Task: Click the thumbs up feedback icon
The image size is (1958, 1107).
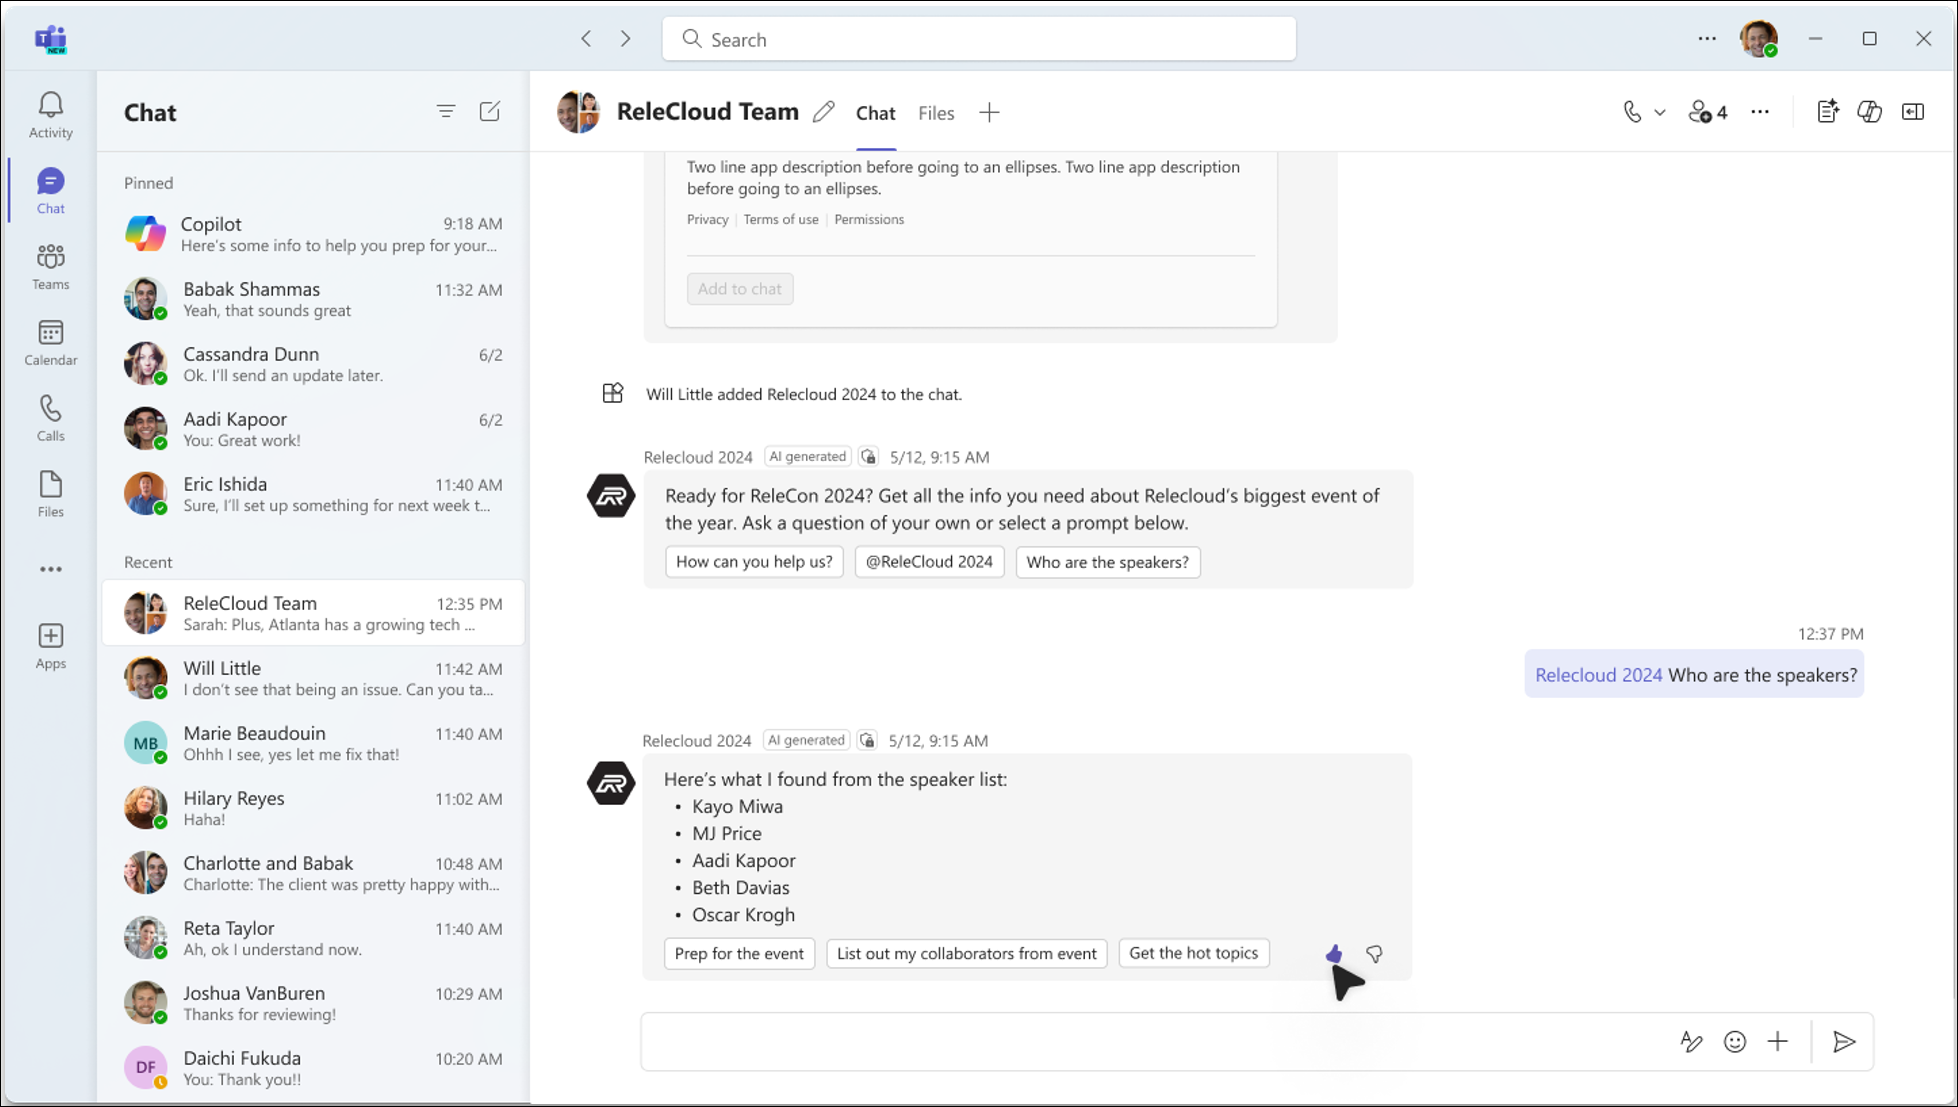Action: pos(1333,952)
